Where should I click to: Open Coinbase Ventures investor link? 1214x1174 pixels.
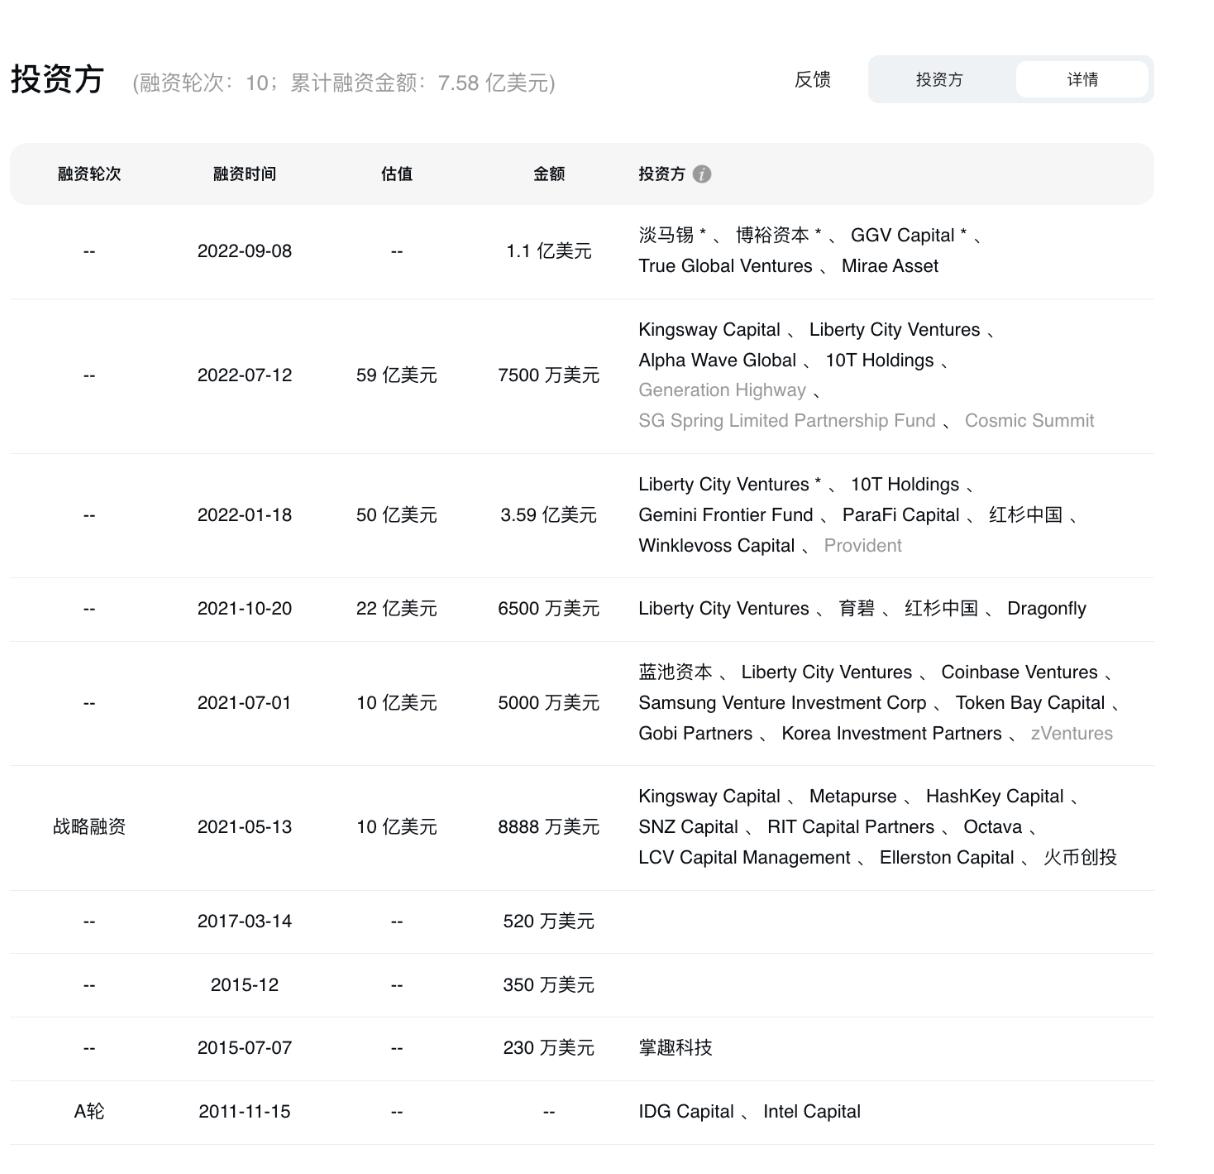1019,672
